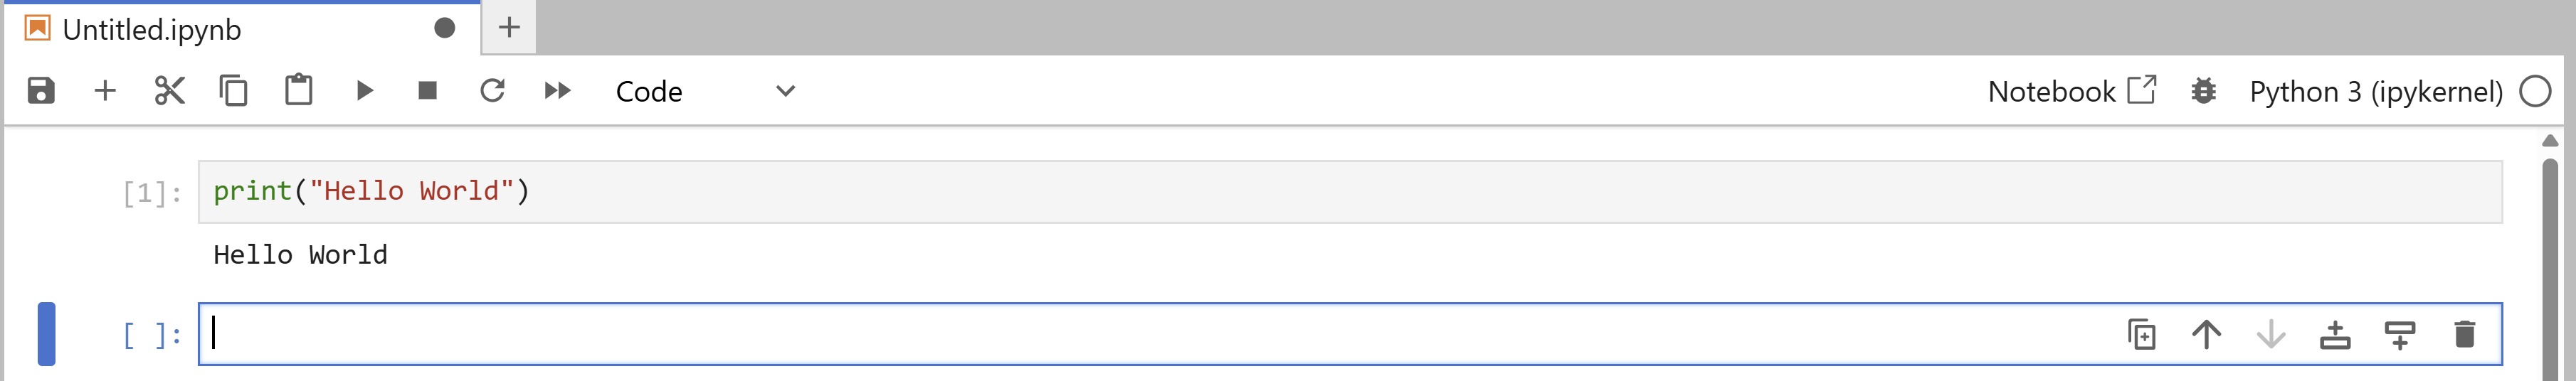Paste cell from clipboard icon
Screen dimensions: 2576x381
click(298, 90)
